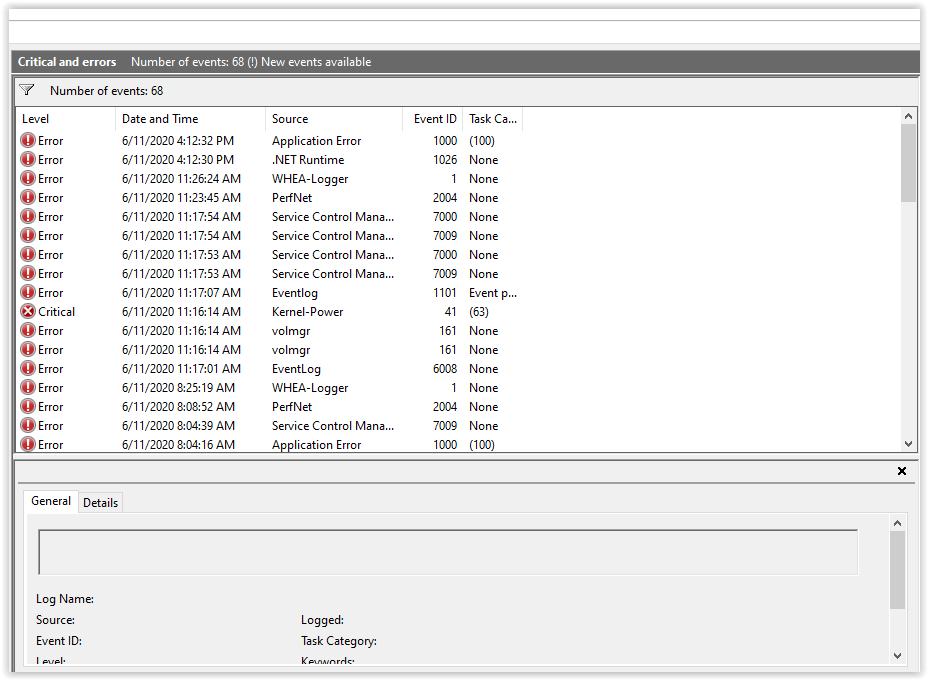The width and height of the screenshot is (928, 680).
Task: Select event ID 1026 cell
Action: coord(444,159)
